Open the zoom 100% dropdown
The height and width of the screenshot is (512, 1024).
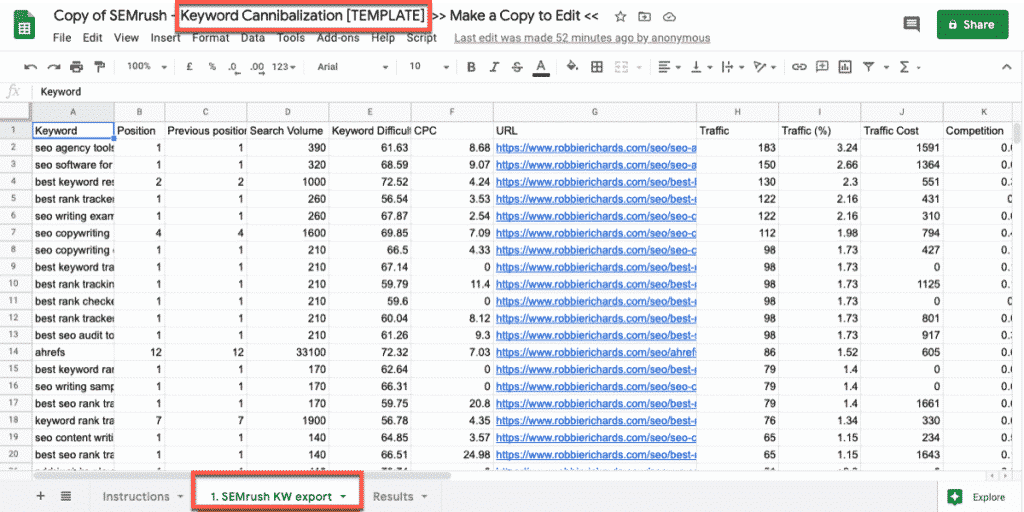[145, 67]
